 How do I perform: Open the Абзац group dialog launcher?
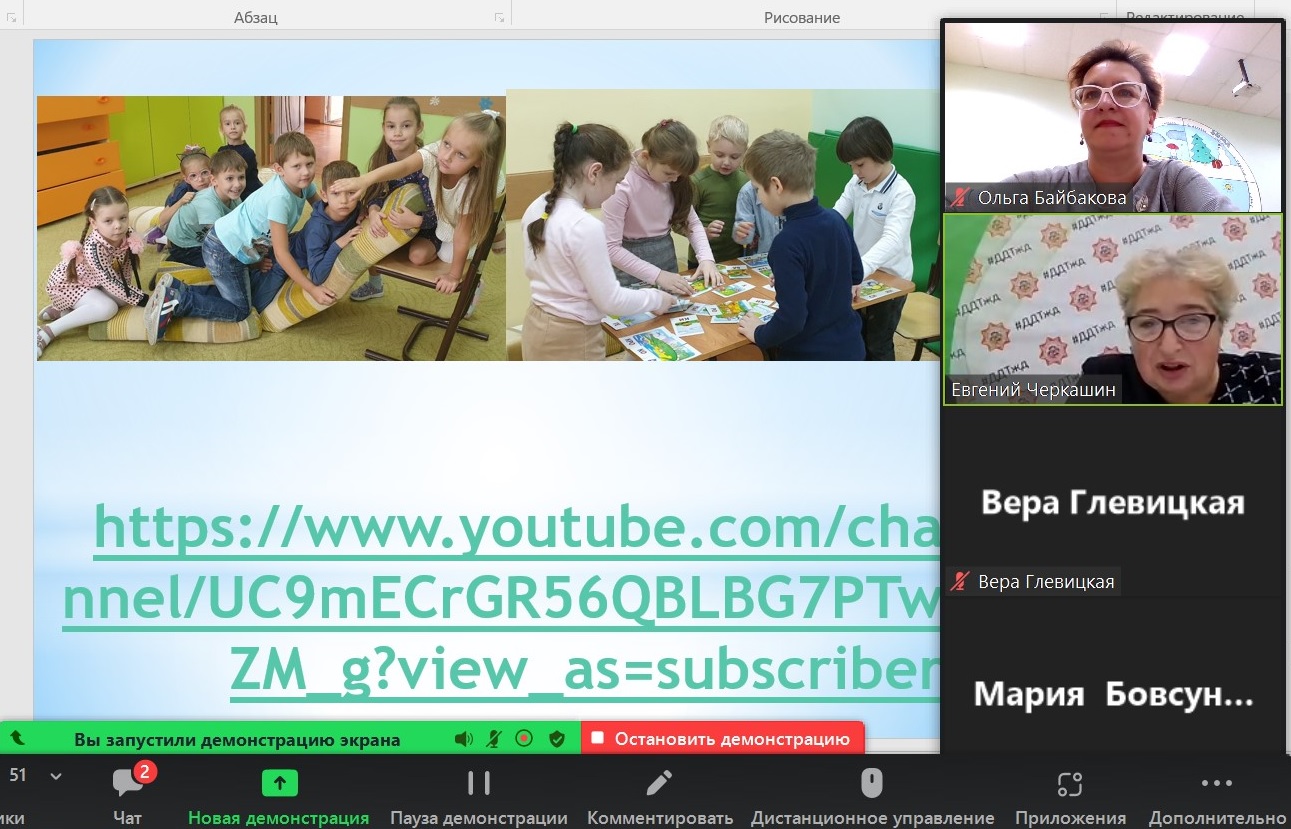499,17
